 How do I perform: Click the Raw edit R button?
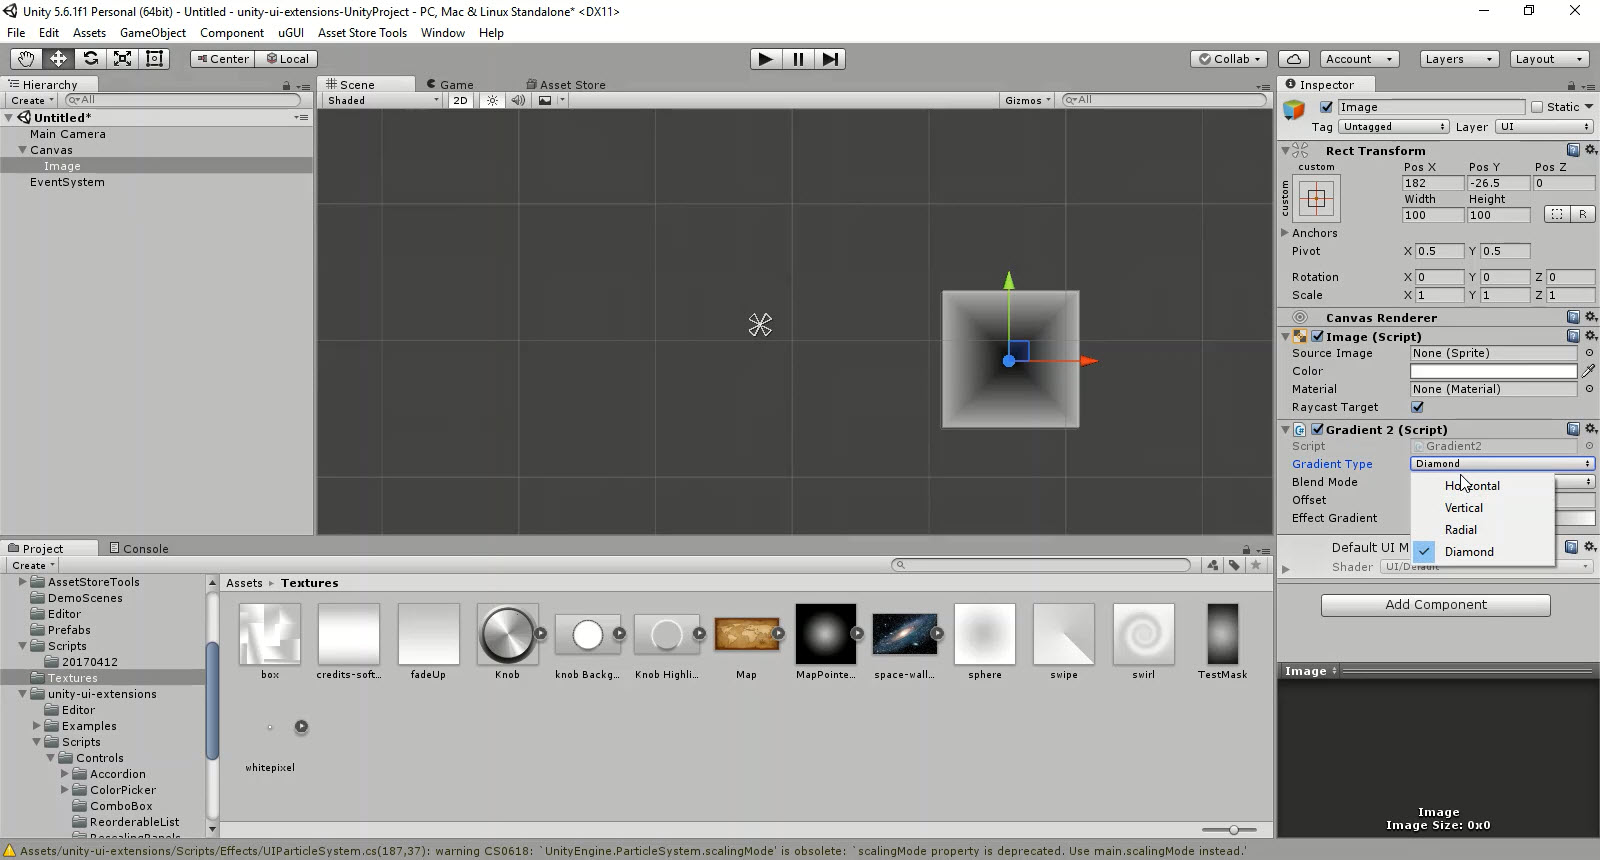click(x=1582, y=214)
